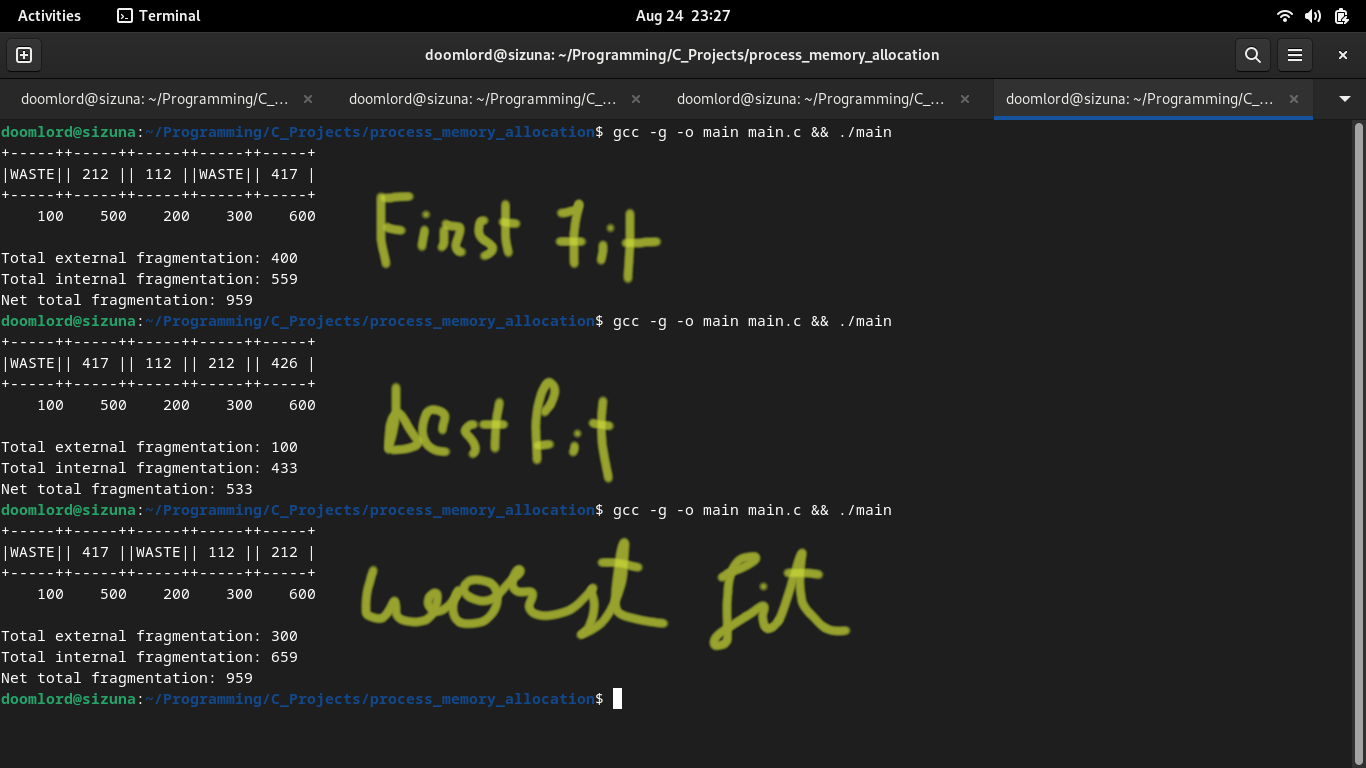1366x768 pixels.
Task: Click 'Total external fragmentation: 300' line
Action: point(150,636)
